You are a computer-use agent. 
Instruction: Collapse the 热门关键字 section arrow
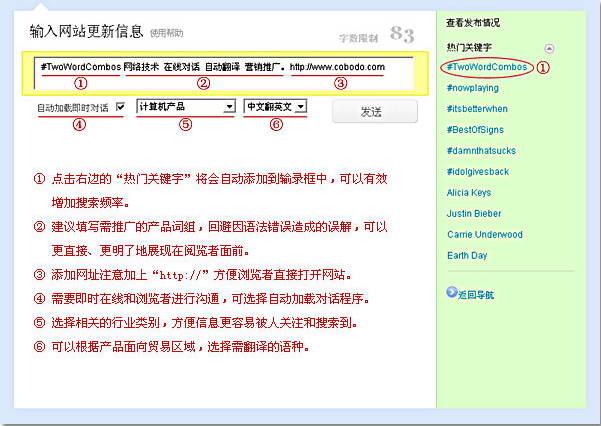(549, 48)
